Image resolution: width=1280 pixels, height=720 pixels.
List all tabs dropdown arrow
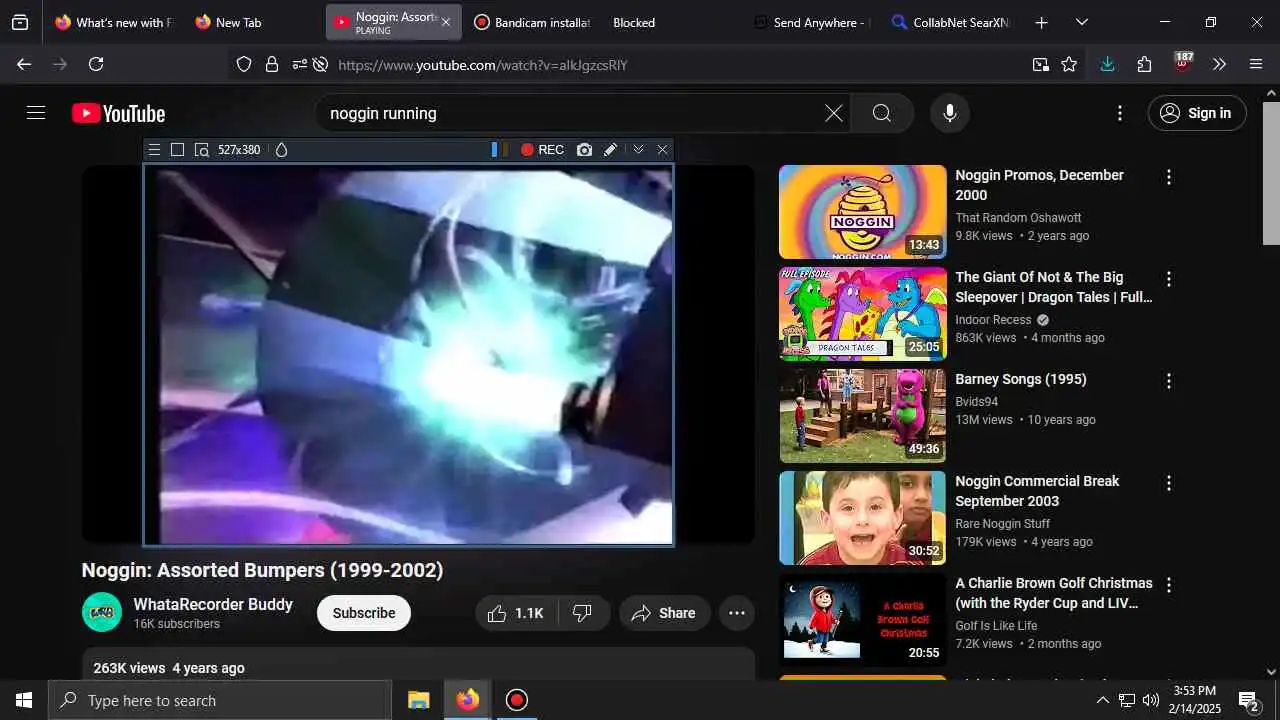(x=1082, y=22)
